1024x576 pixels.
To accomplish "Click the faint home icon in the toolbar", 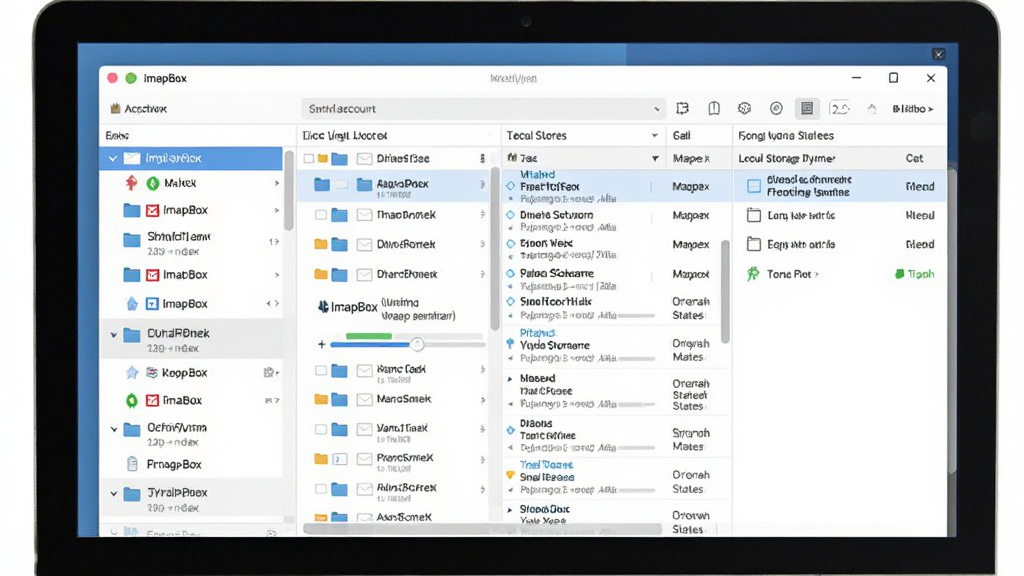I will tap(872, 109).
